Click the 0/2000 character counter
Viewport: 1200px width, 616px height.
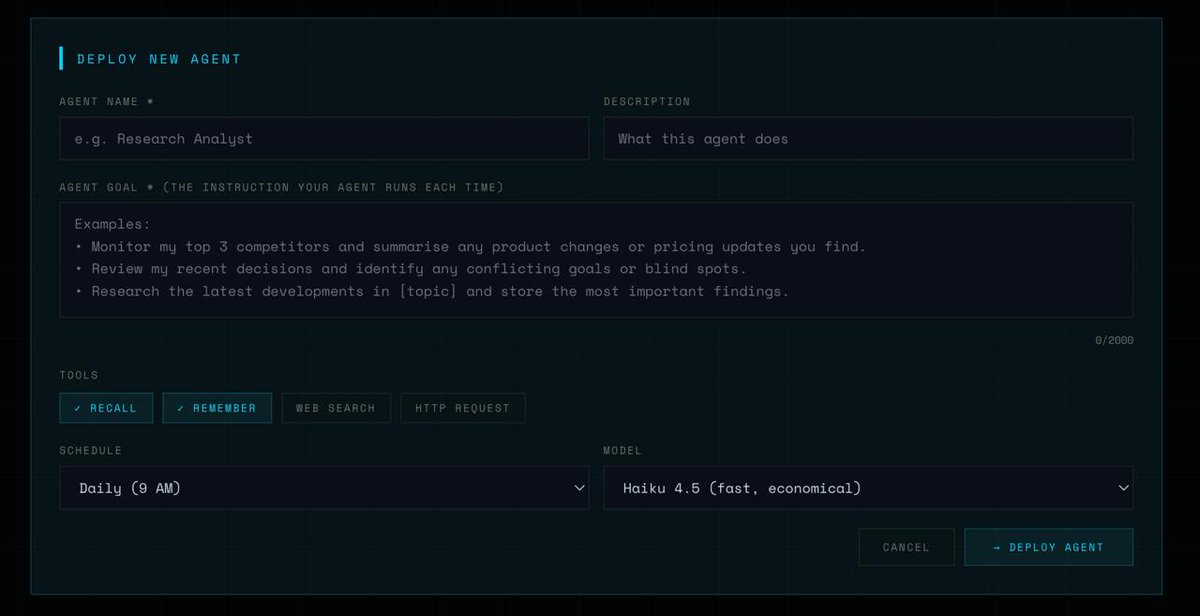click(x=1114, y=340)
